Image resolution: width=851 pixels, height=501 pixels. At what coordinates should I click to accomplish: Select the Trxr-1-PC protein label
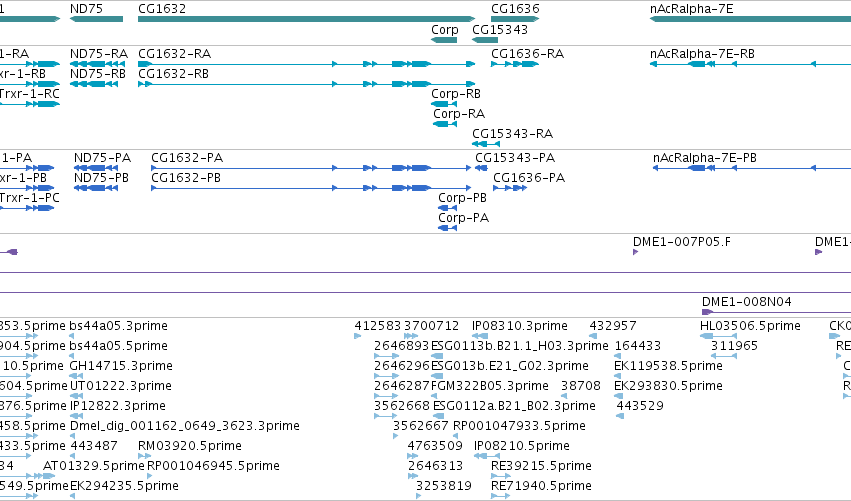click(x=29, y=198)
